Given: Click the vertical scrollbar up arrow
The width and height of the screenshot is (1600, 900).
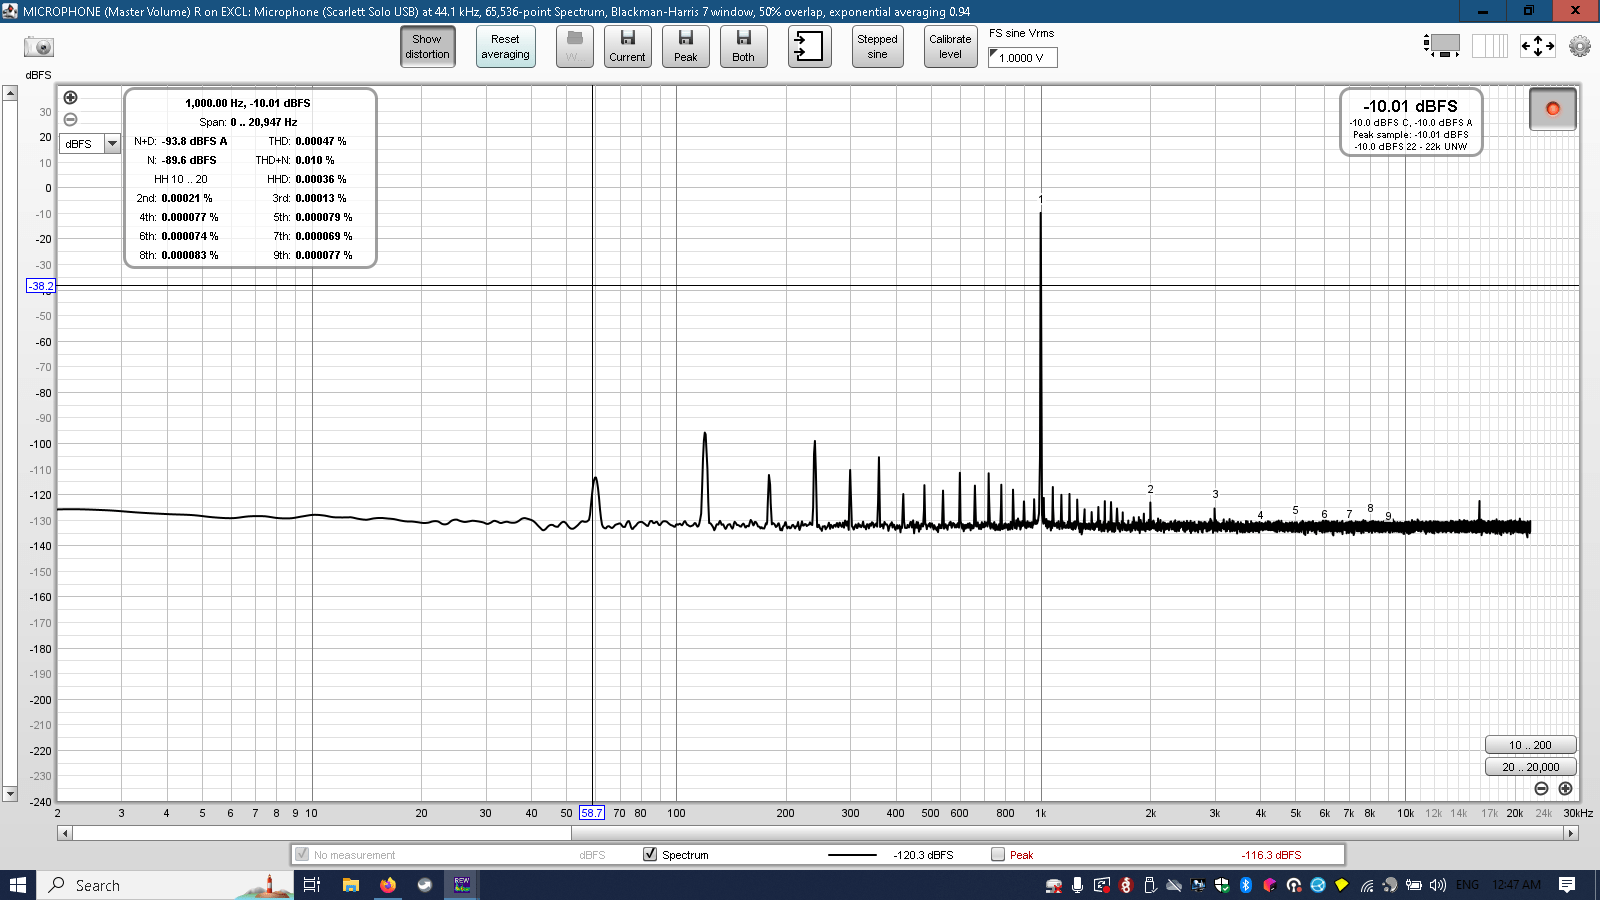Looking at the screenshot, I should pos(10,93).
